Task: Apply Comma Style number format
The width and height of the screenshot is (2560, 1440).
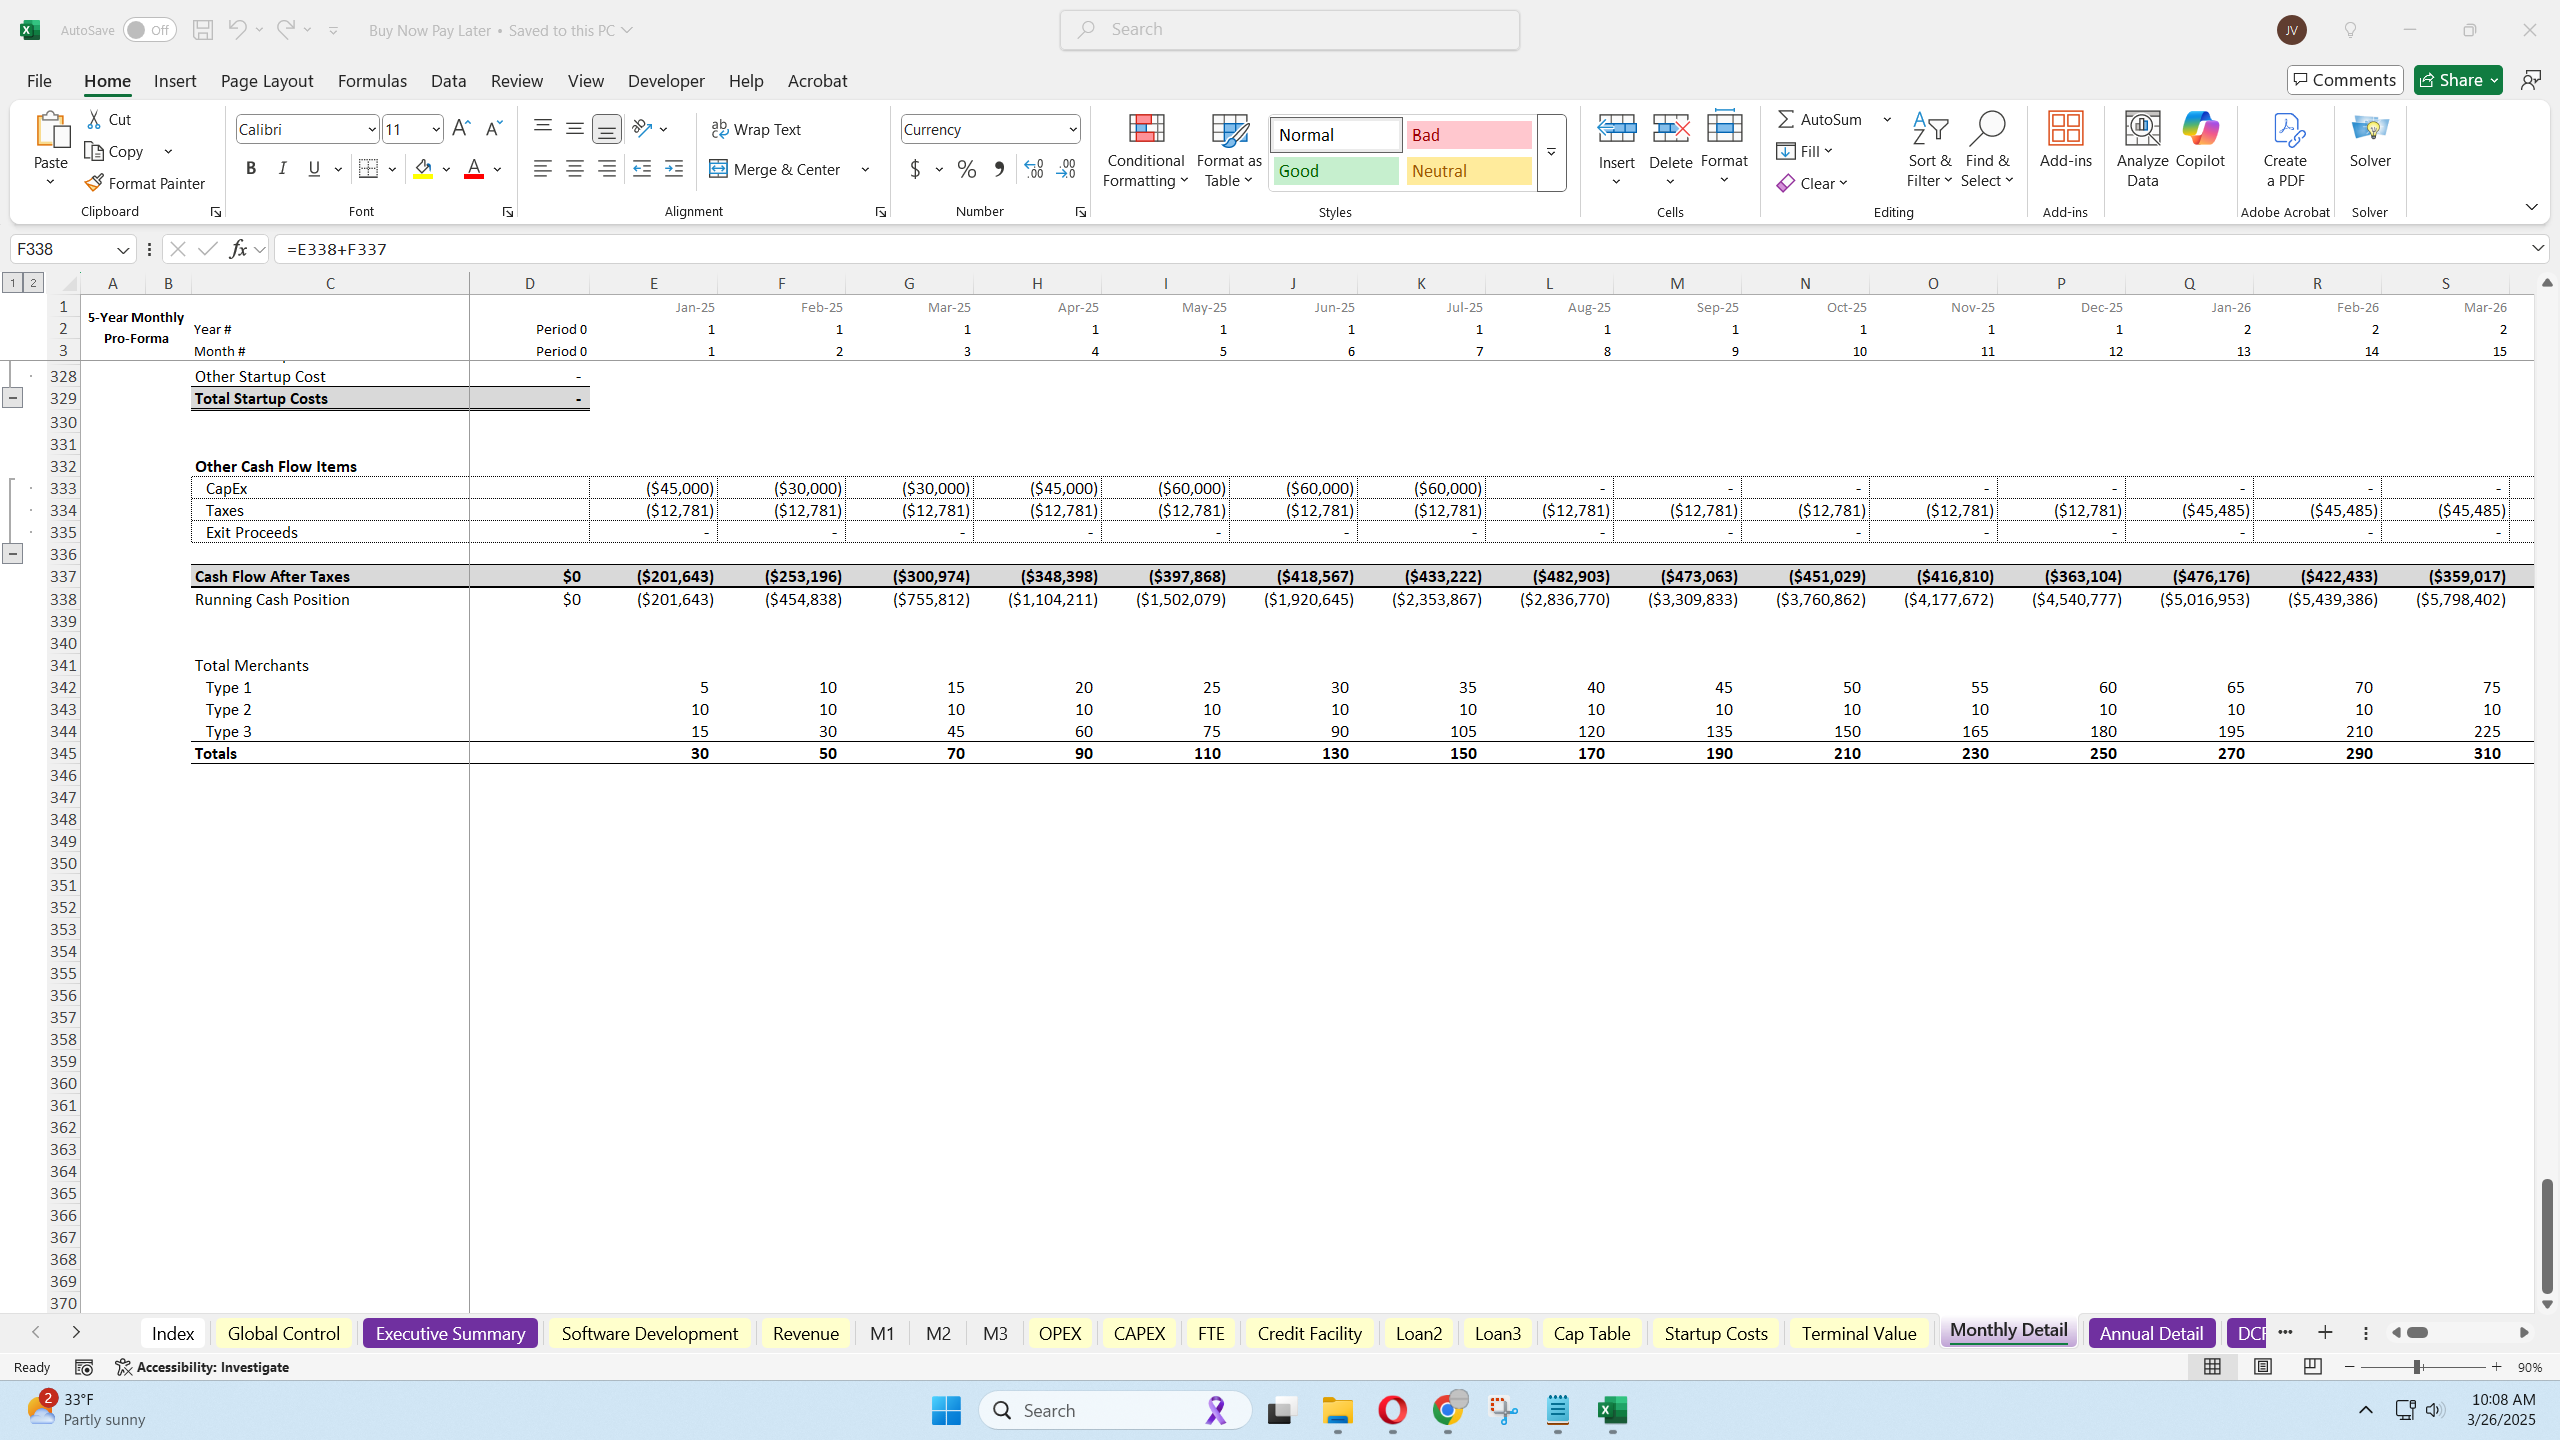Action: (x=997, y=169)
